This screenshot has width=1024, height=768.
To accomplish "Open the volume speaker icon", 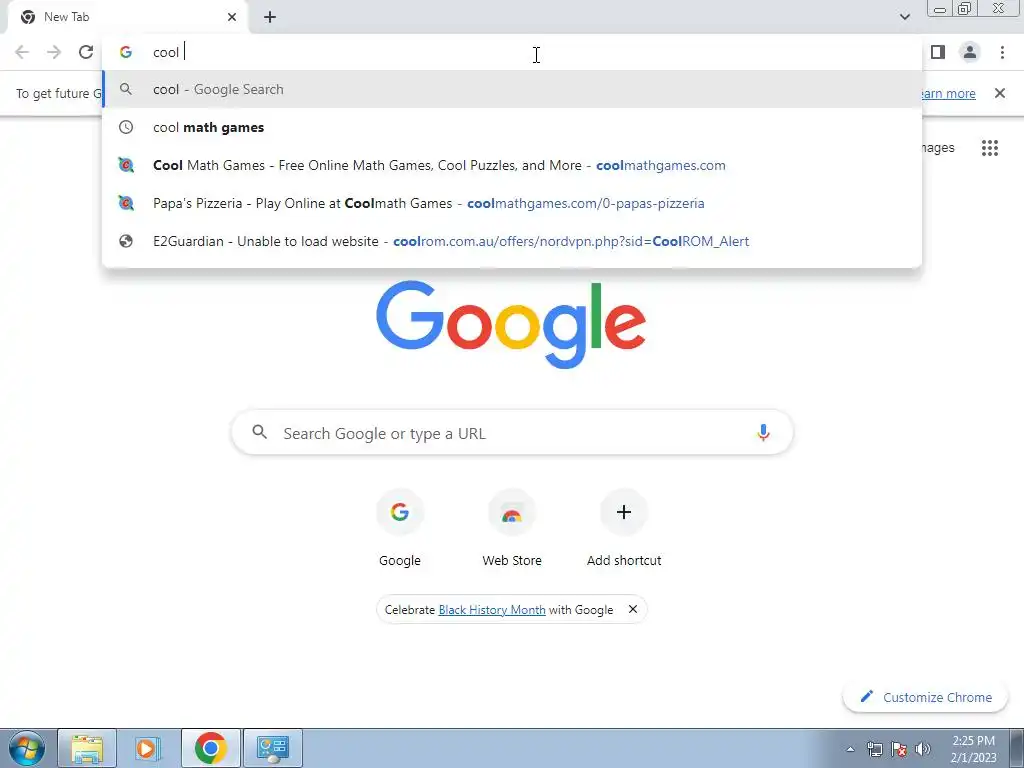I will [923, 749].
